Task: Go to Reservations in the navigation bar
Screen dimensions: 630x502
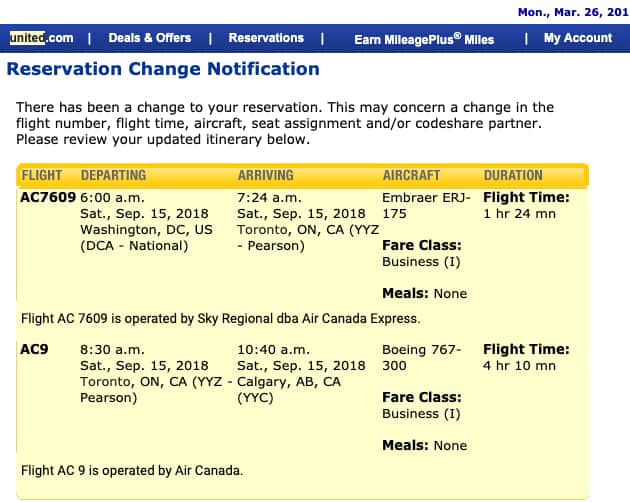Action: tap(266, 38)
